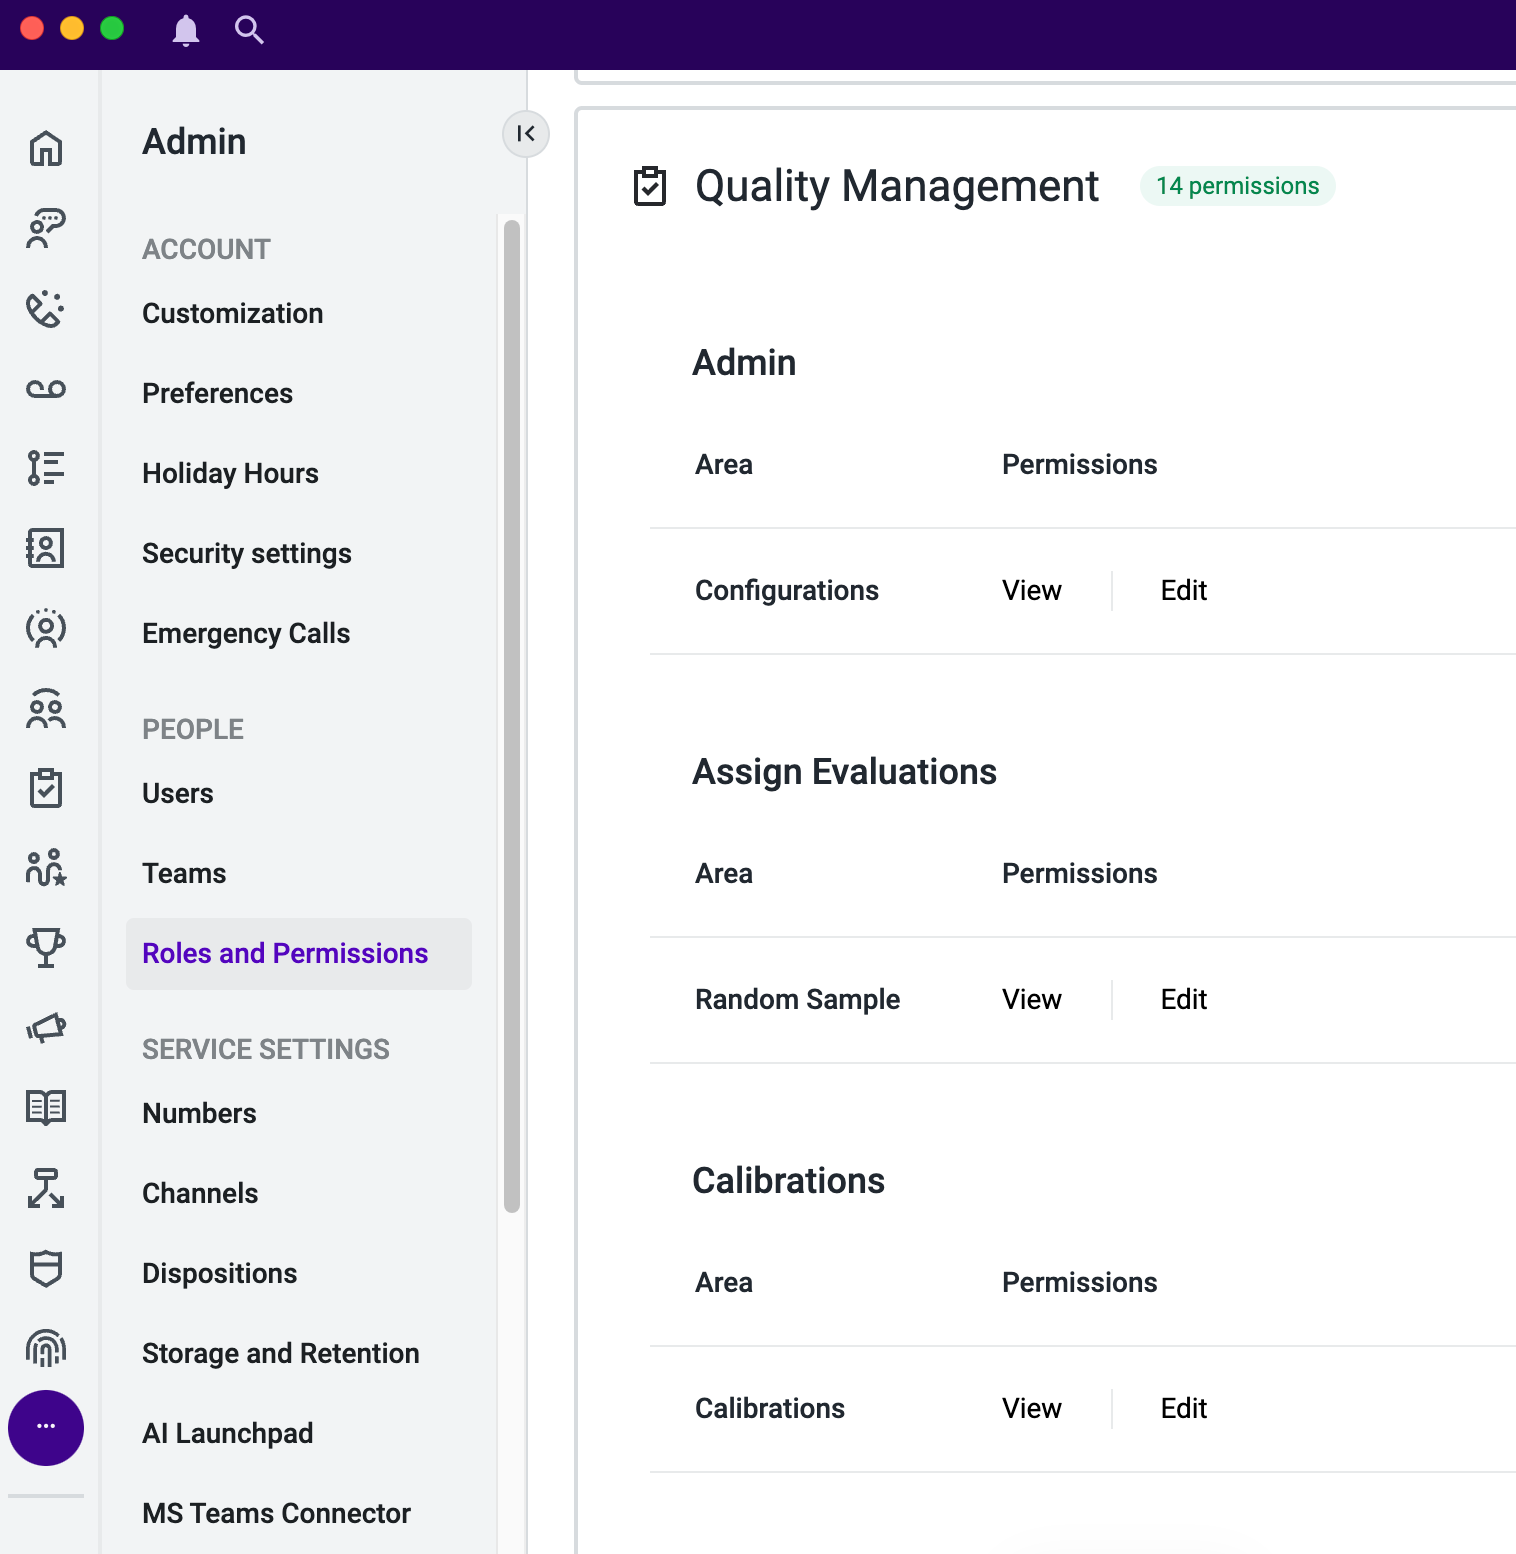
Task: Open the fingerprint icon
Action: 46,1348
